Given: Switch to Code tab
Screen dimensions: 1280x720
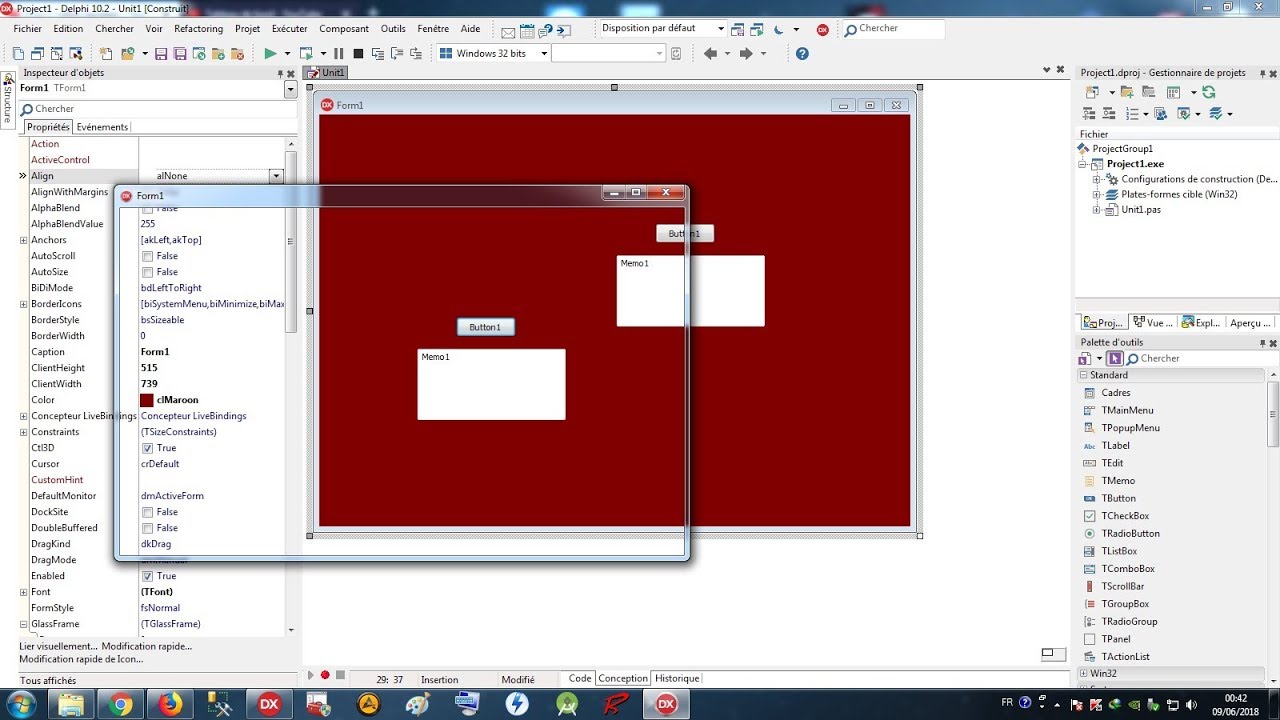Looking at the screenshot, I should pyautogui.click(x=580, y=678).
